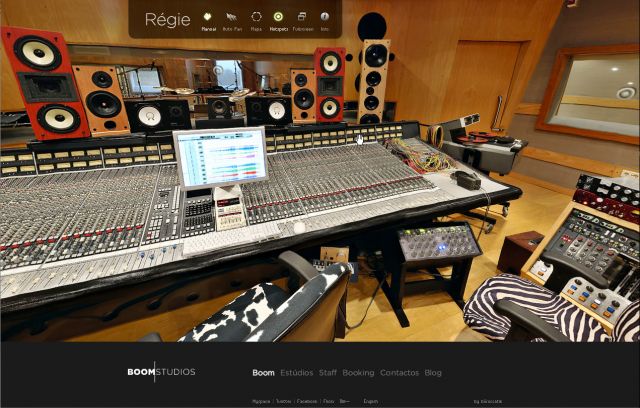Screen dimensions: 640x408
Task: Select the Manual navigation mode icon
Action: 208,17
